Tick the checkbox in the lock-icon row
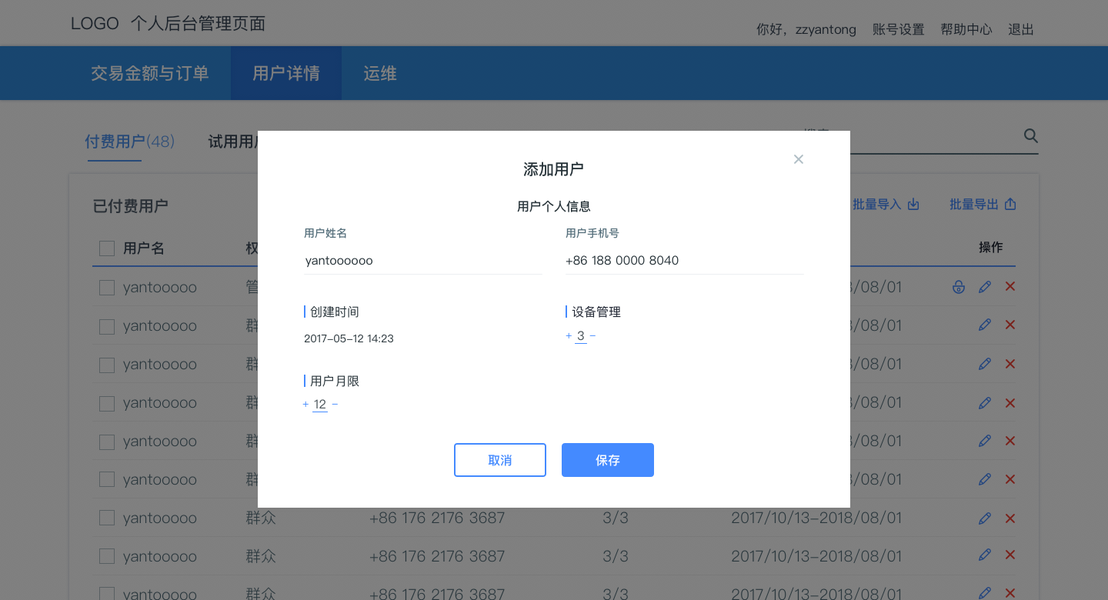 pos(107,288)
